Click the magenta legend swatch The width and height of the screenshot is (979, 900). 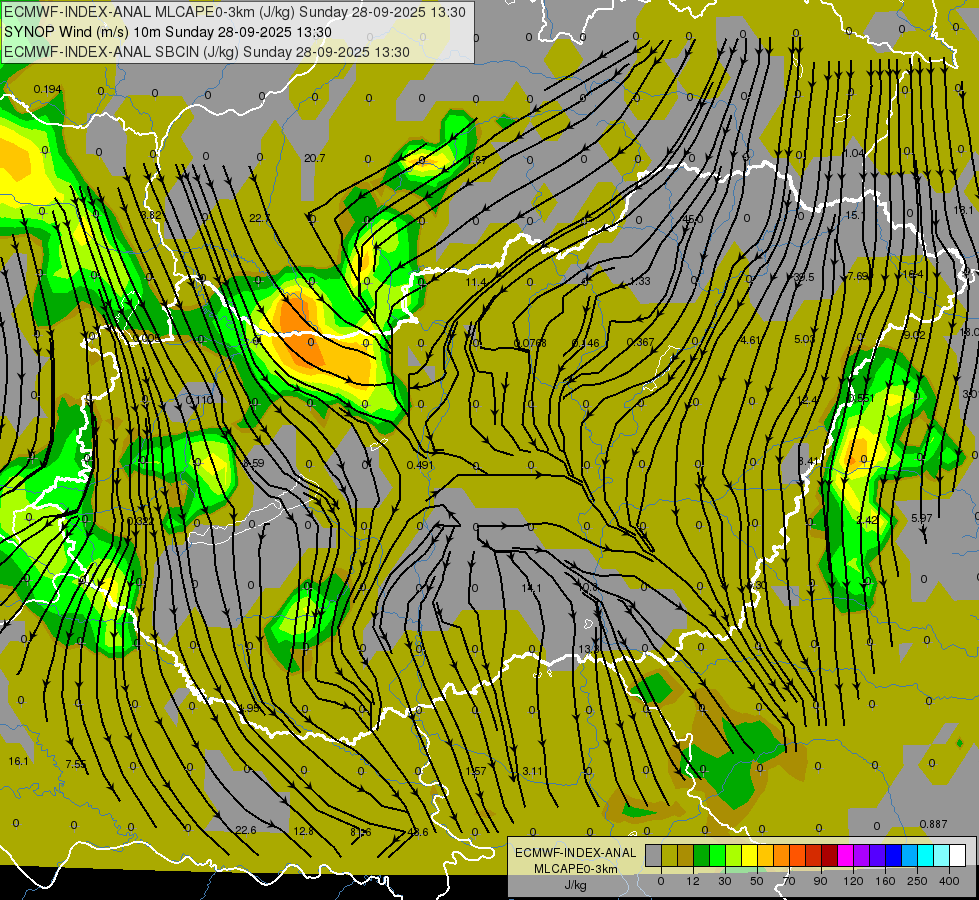845,856
